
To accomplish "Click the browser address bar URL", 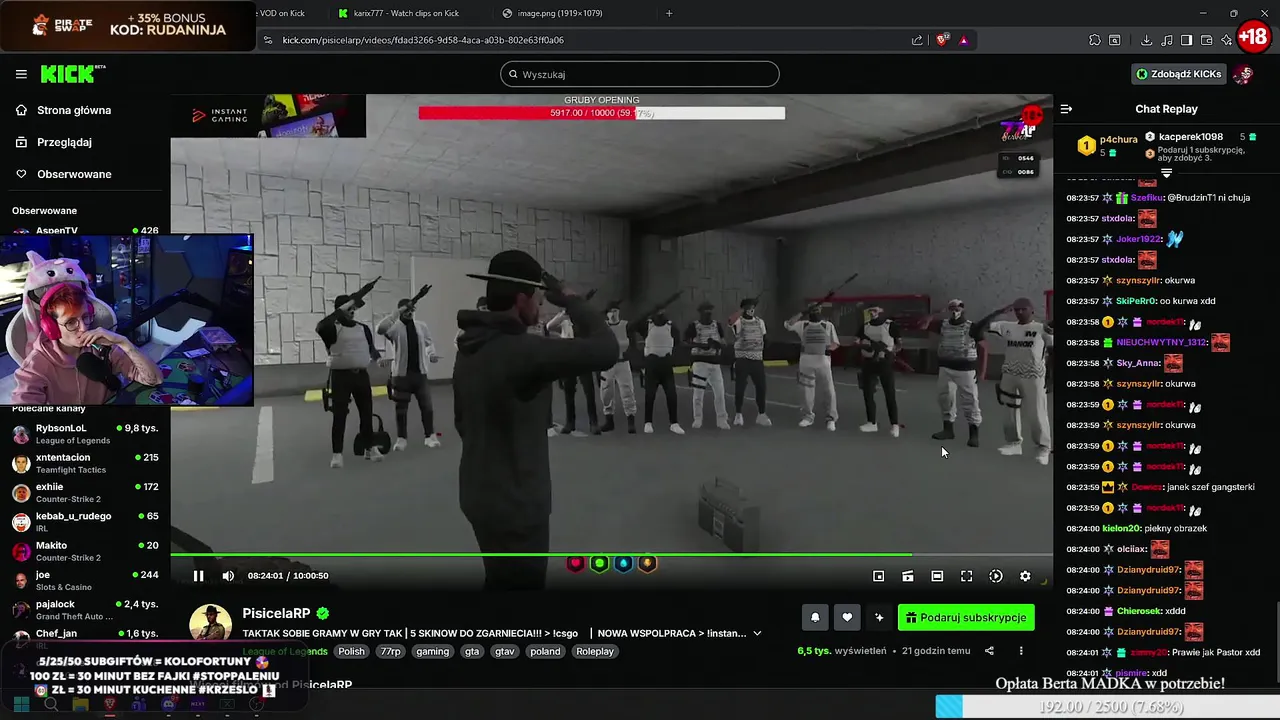I will click(423, 40).
